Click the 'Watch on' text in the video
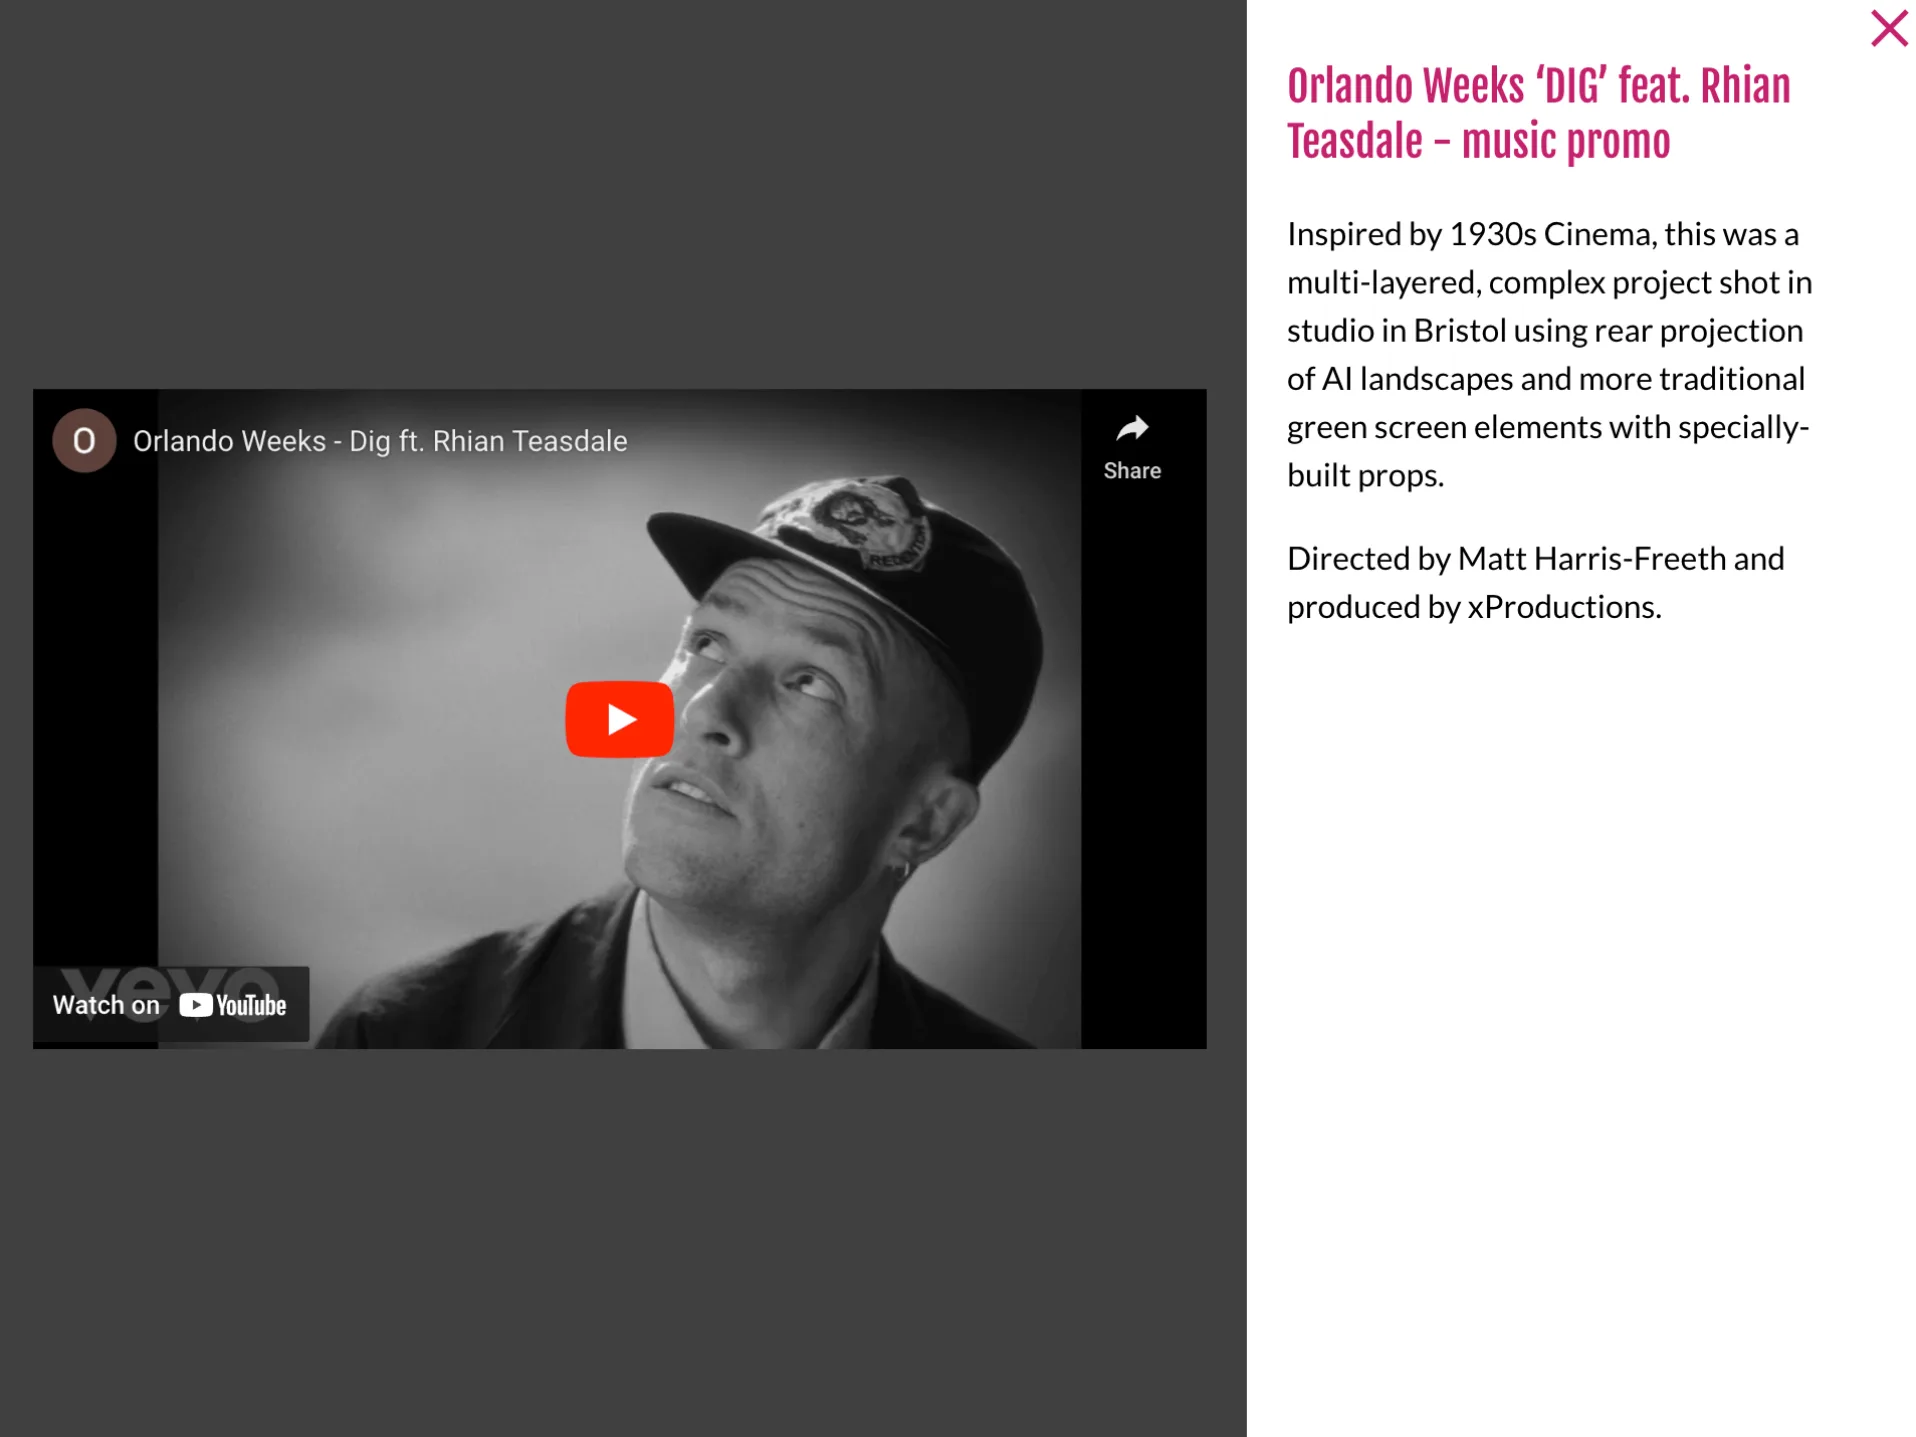Screen dimensions: 1916x1437 [x=106, y=1005]
